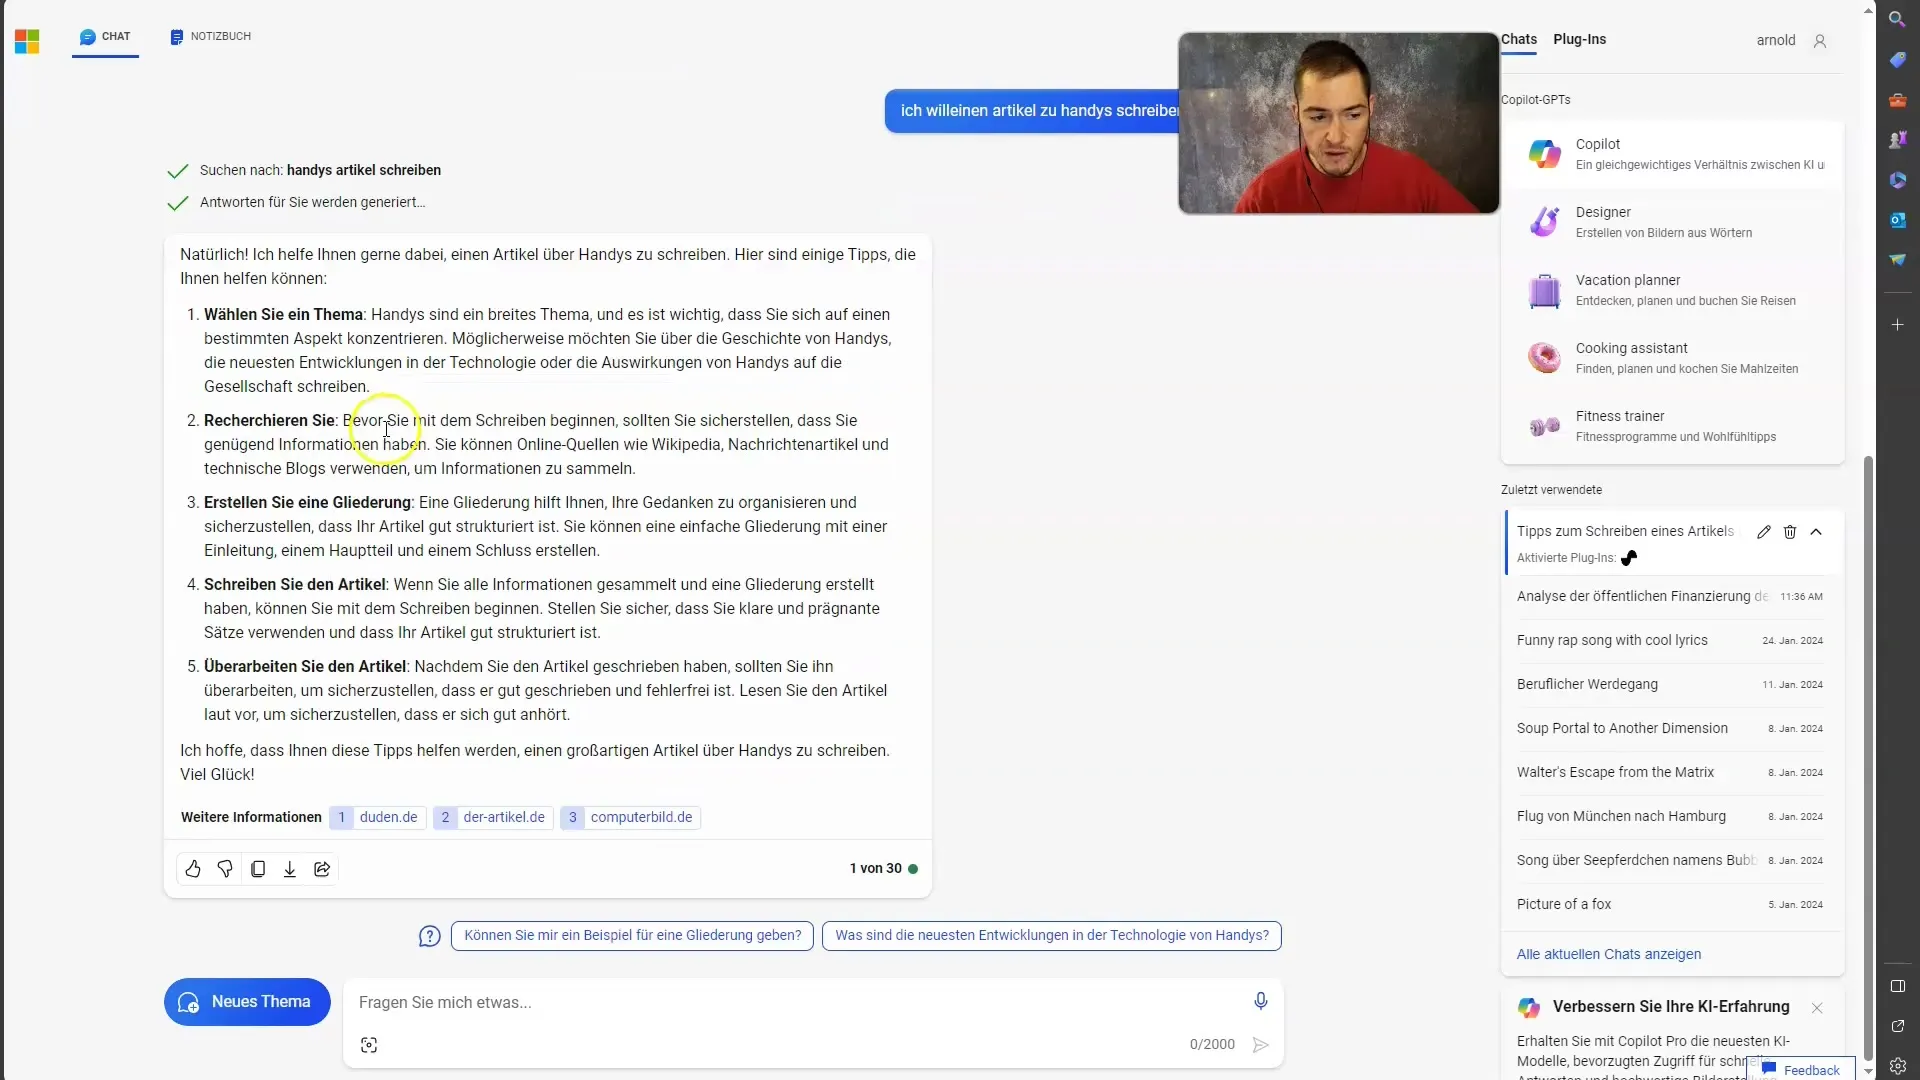Image resolution: width=1920 pixels, height=1080 pixels.
Task: Click the computerbild.de reference link
Action: (x=641, y=816)
